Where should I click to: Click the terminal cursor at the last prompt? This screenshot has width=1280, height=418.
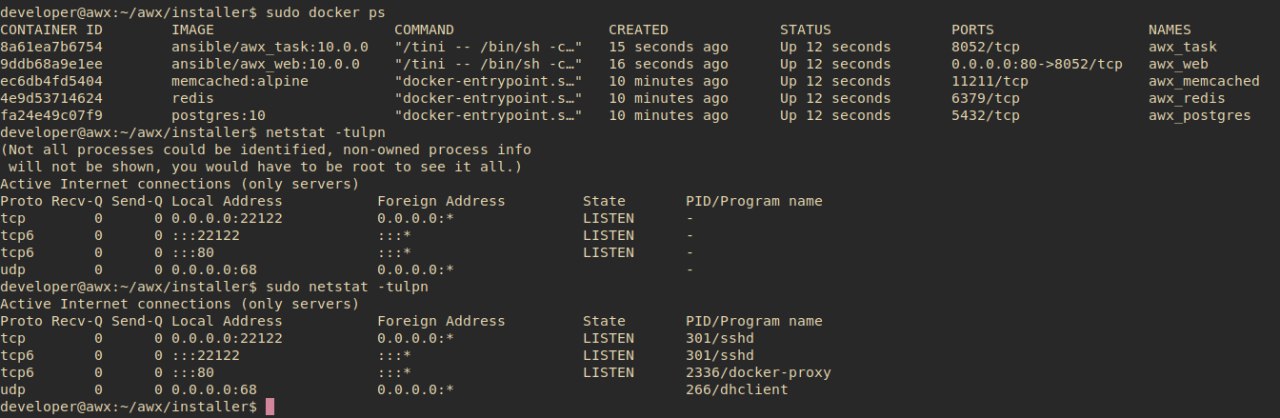tap(270, 407)
